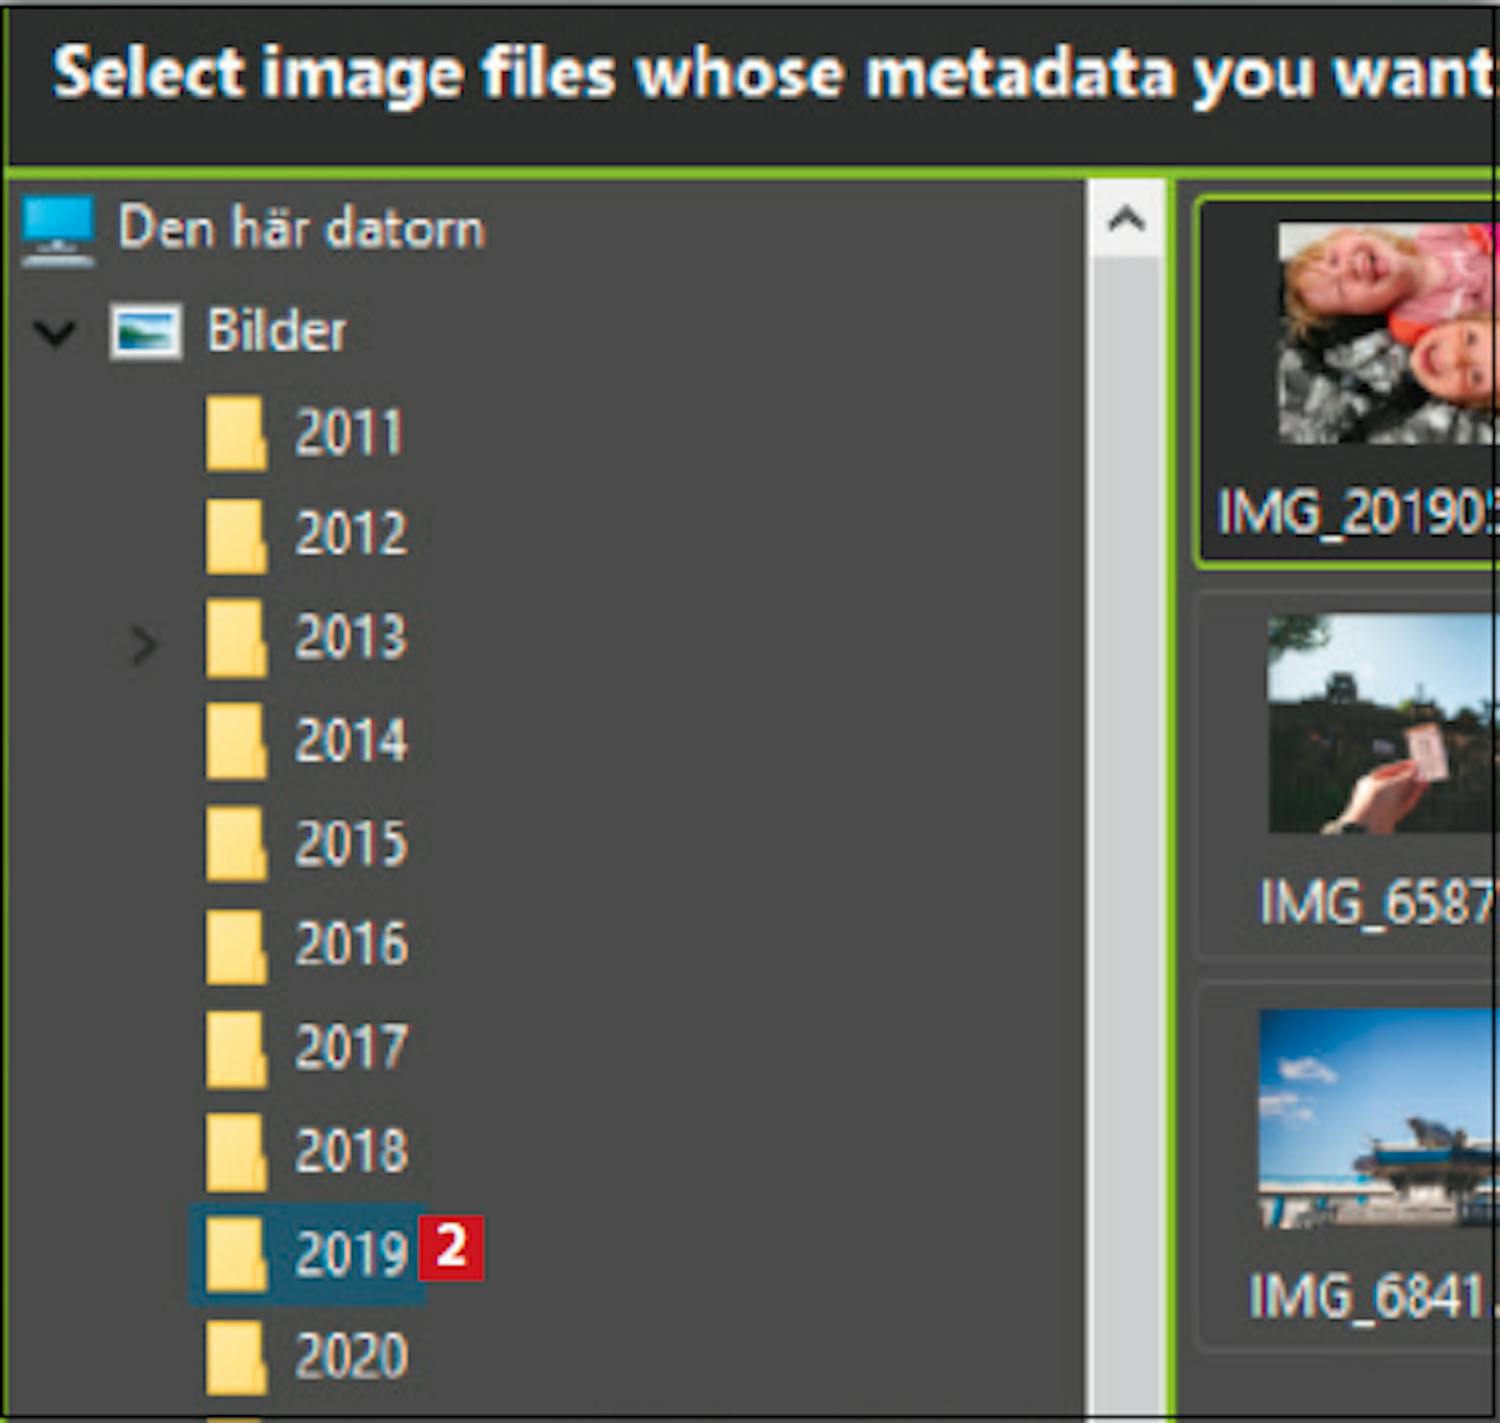Click the 2012 folder icon
The image size is (1500, 1423).
[236, 536]
